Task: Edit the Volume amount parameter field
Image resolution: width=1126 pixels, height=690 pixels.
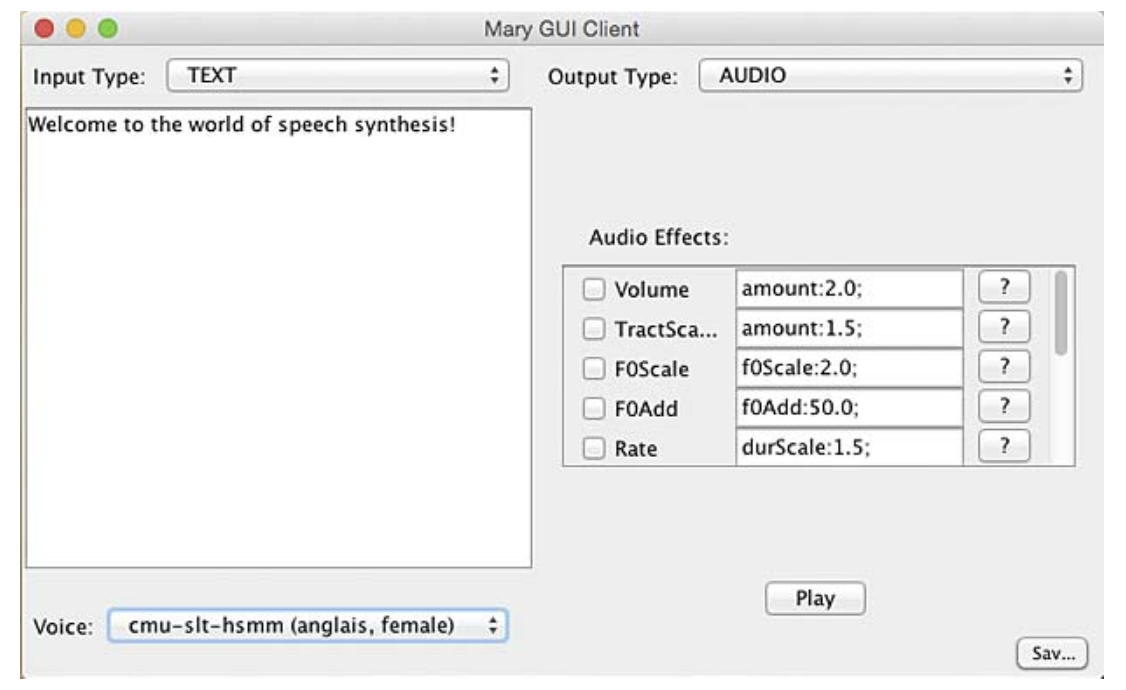Action: click(x=849, y=289)
